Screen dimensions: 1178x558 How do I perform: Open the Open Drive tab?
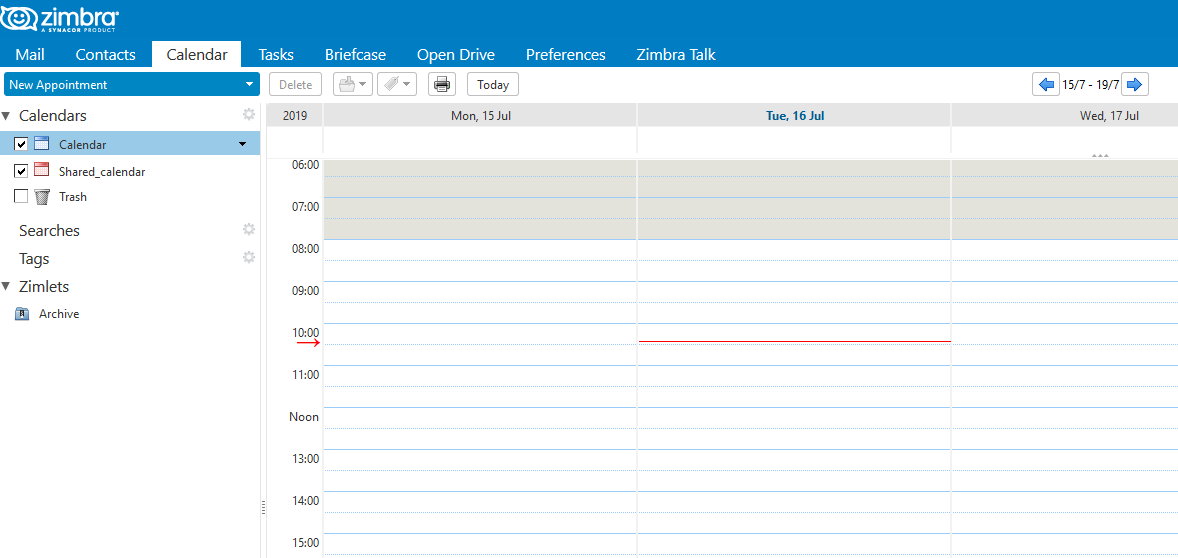click(x=456, y=55)
